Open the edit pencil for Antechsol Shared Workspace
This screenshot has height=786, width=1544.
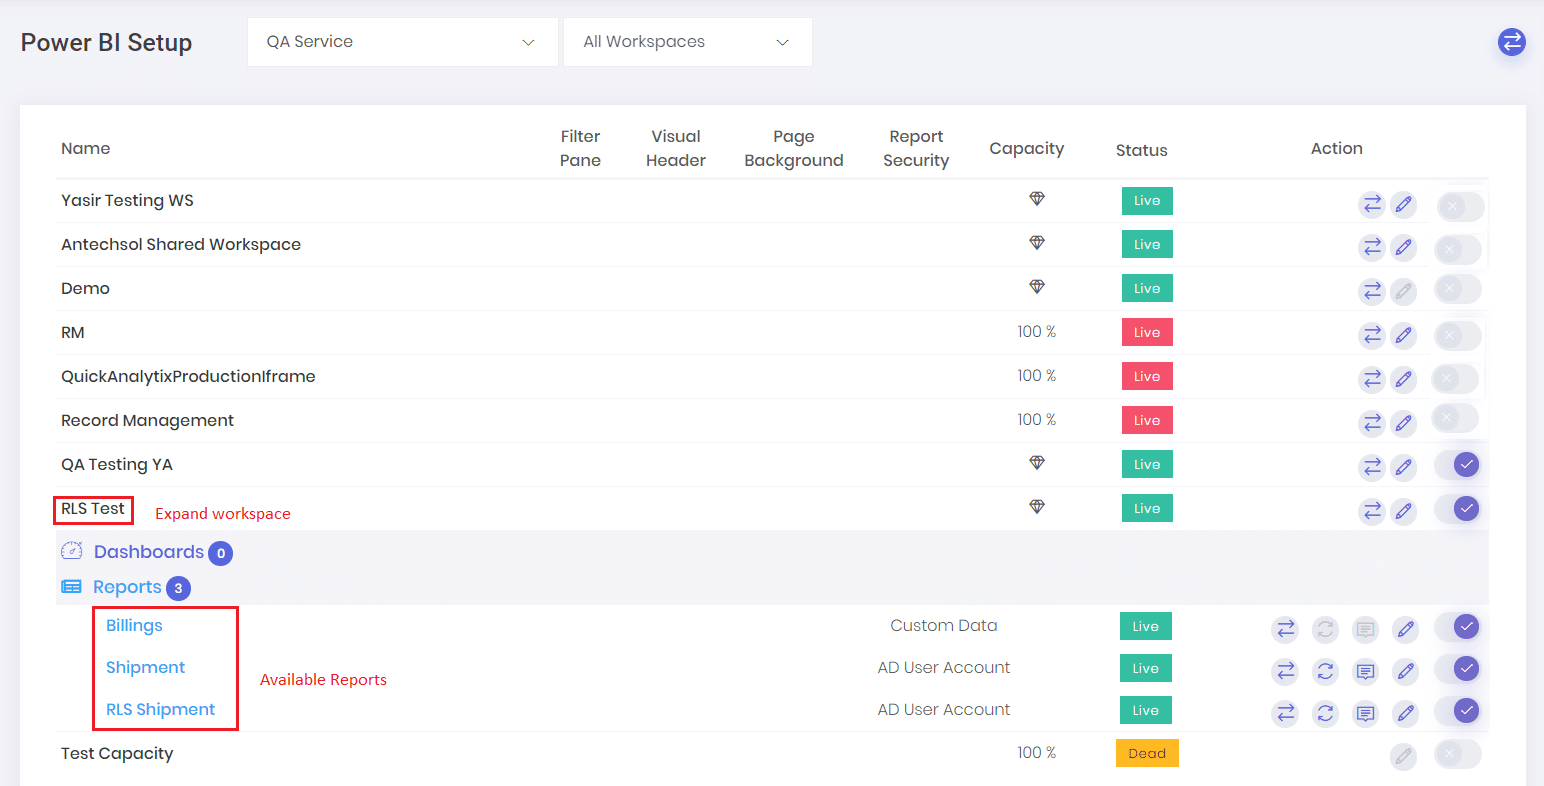(x=1404, y=247)
